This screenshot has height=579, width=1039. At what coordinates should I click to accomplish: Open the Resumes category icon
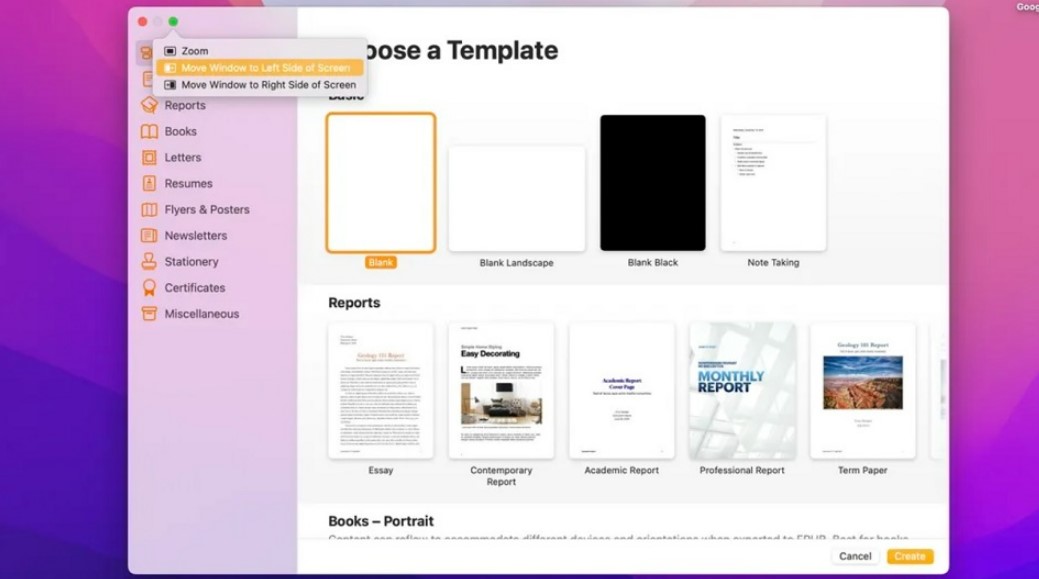(149, 183)
